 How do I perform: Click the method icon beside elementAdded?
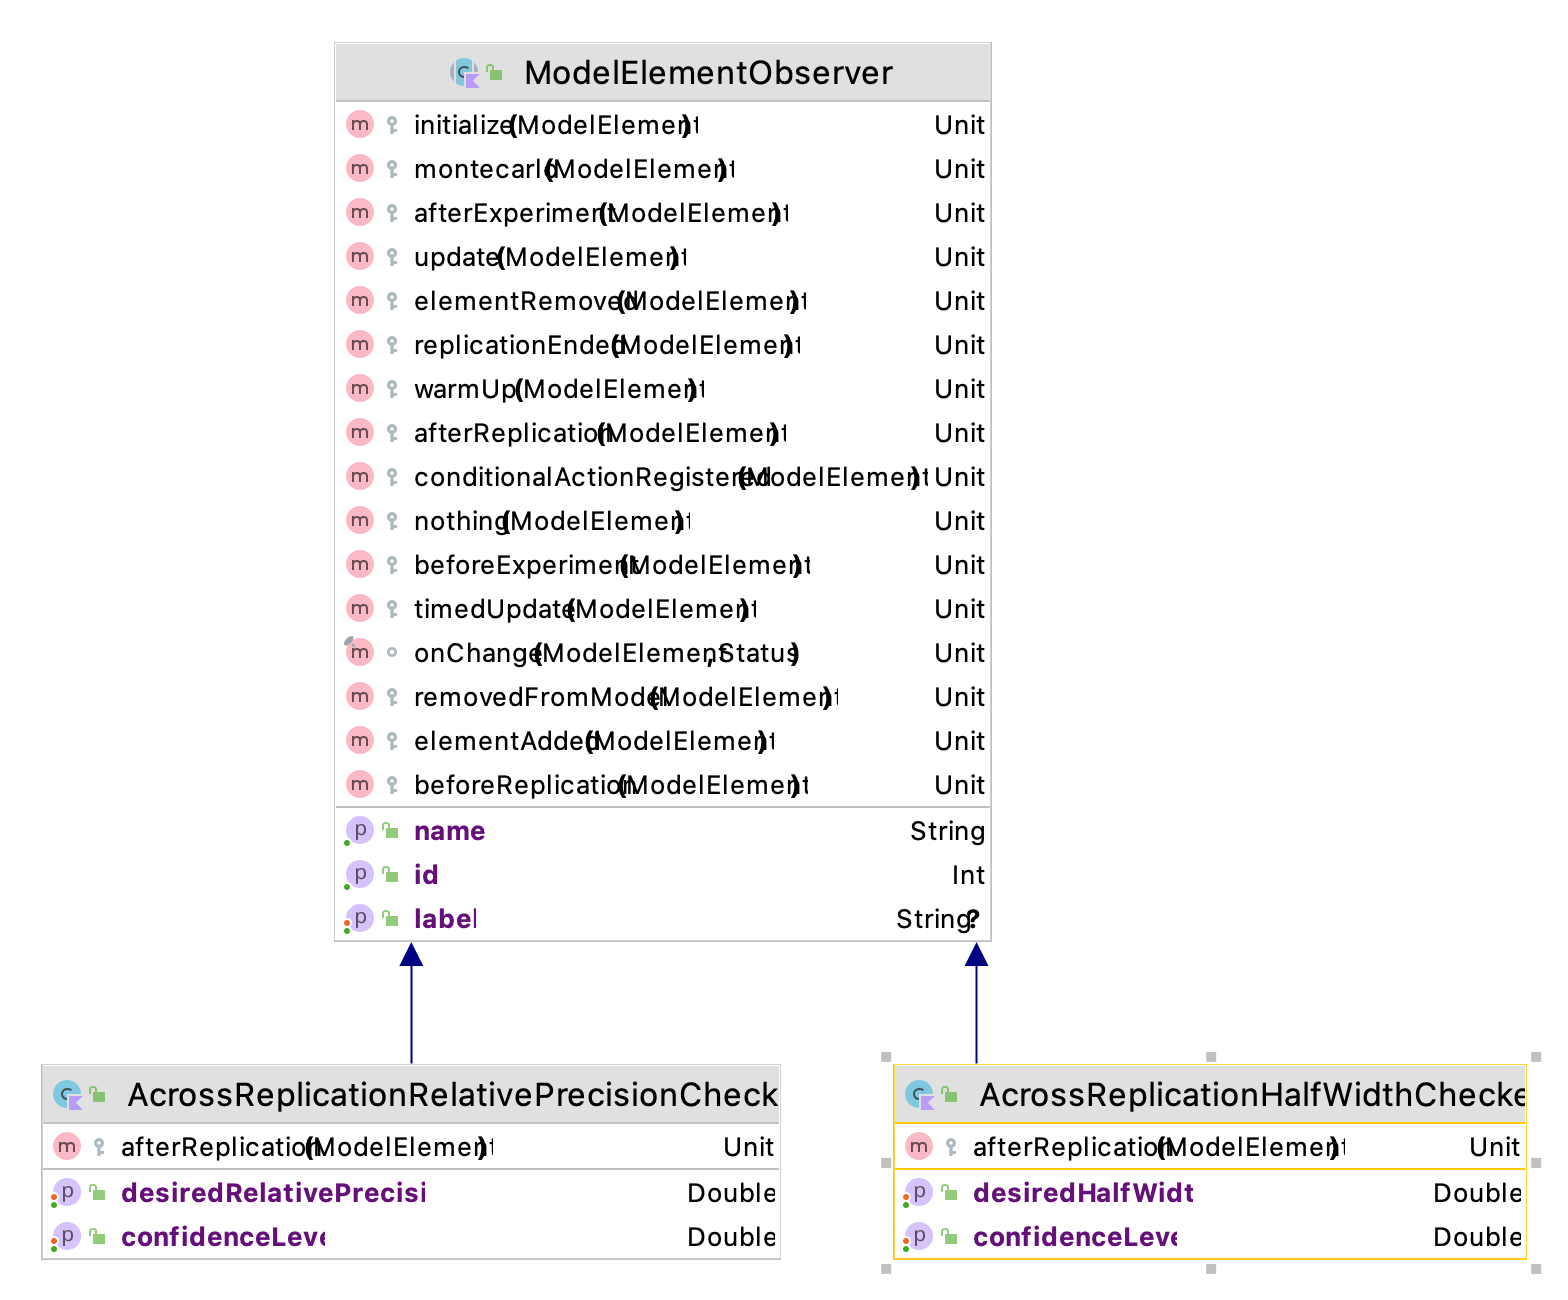[360, 740]
